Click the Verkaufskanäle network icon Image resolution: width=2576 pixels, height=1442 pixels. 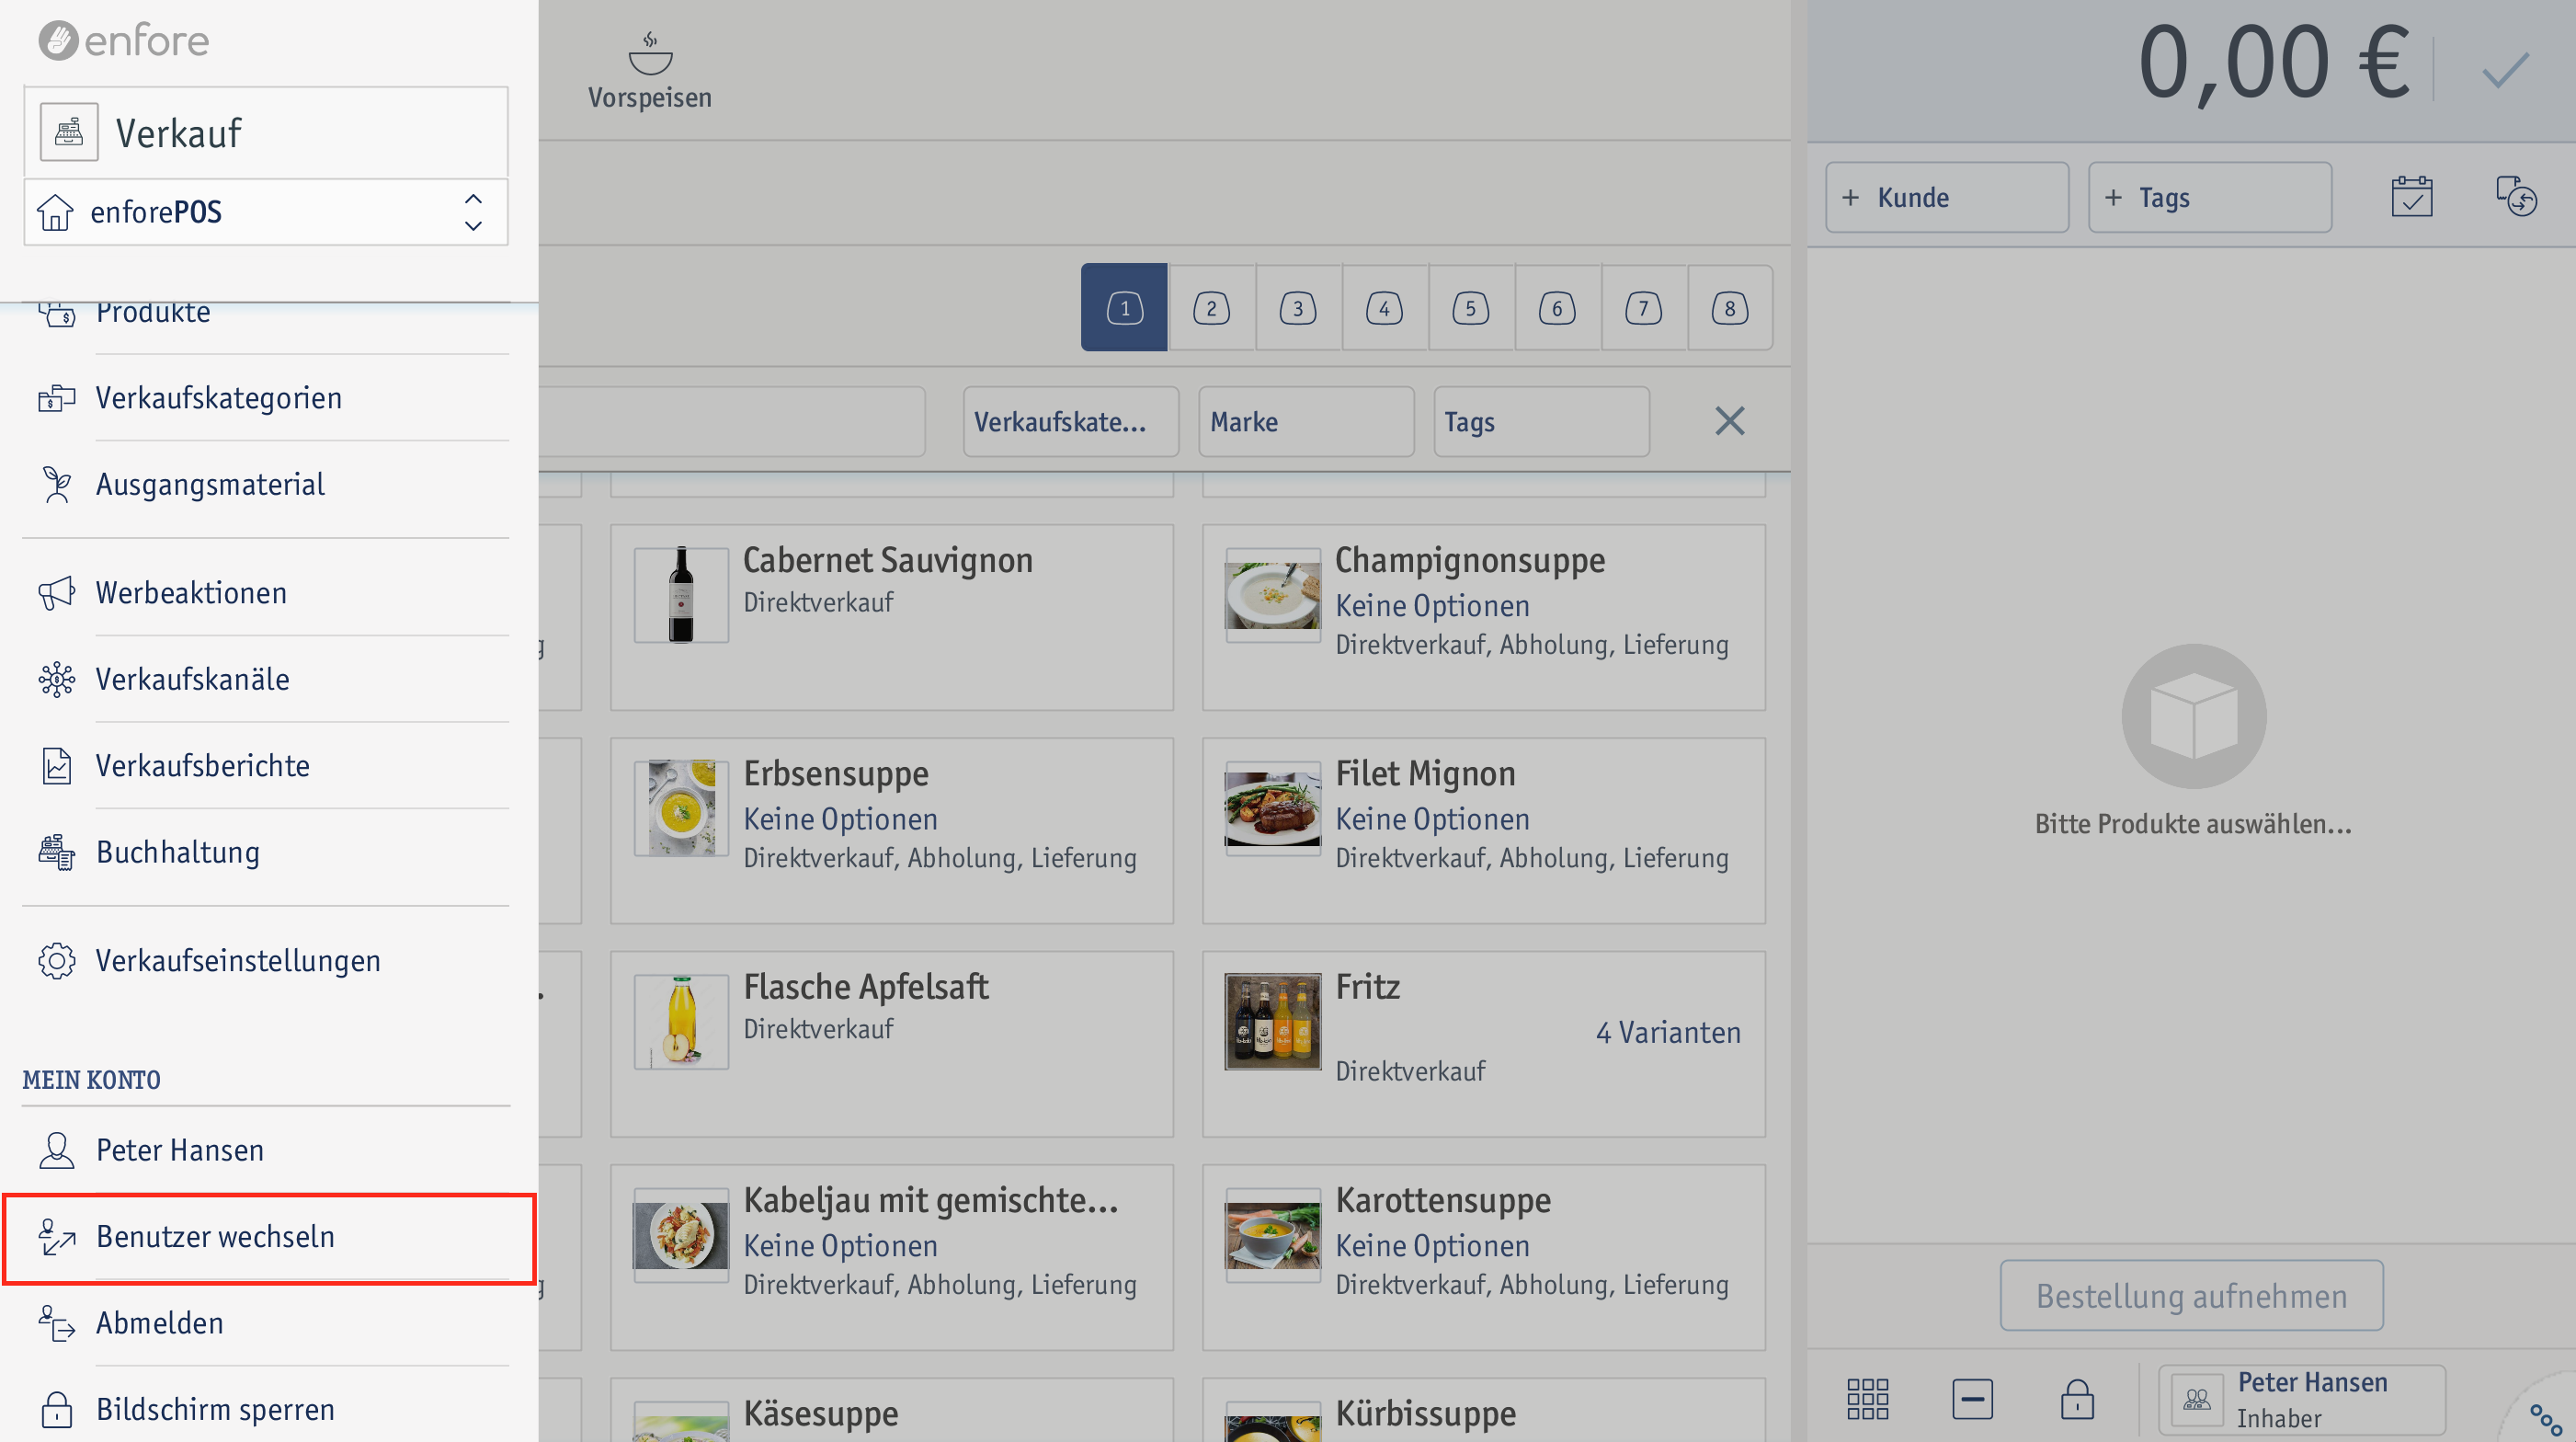pos(57,679)
